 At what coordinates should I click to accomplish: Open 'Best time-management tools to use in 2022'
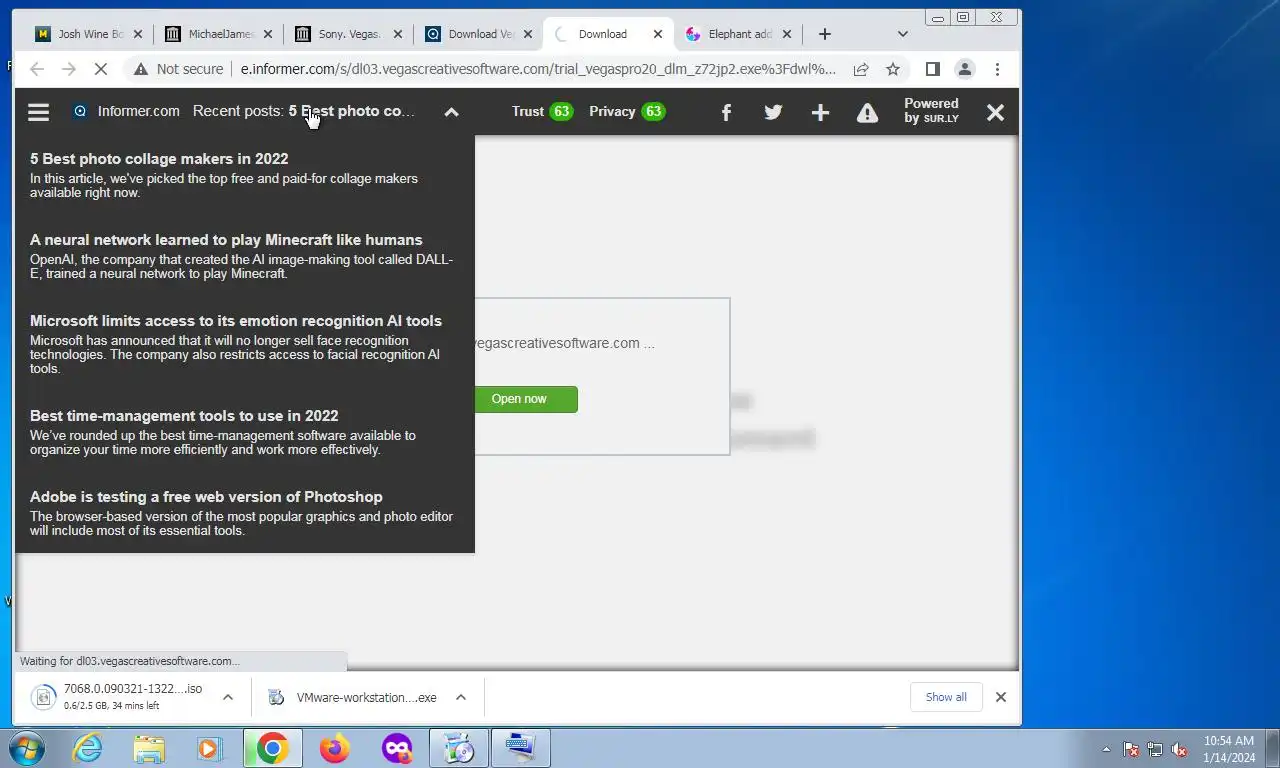184,415
